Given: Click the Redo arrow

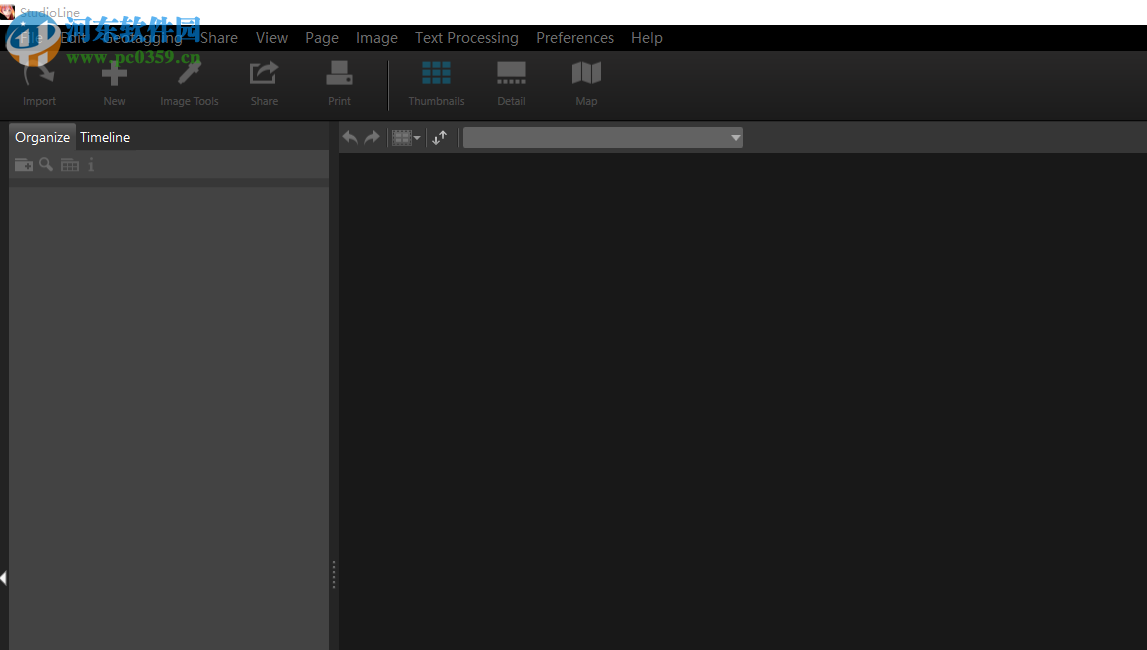Looking at the screenshot, I should (372, 137).
